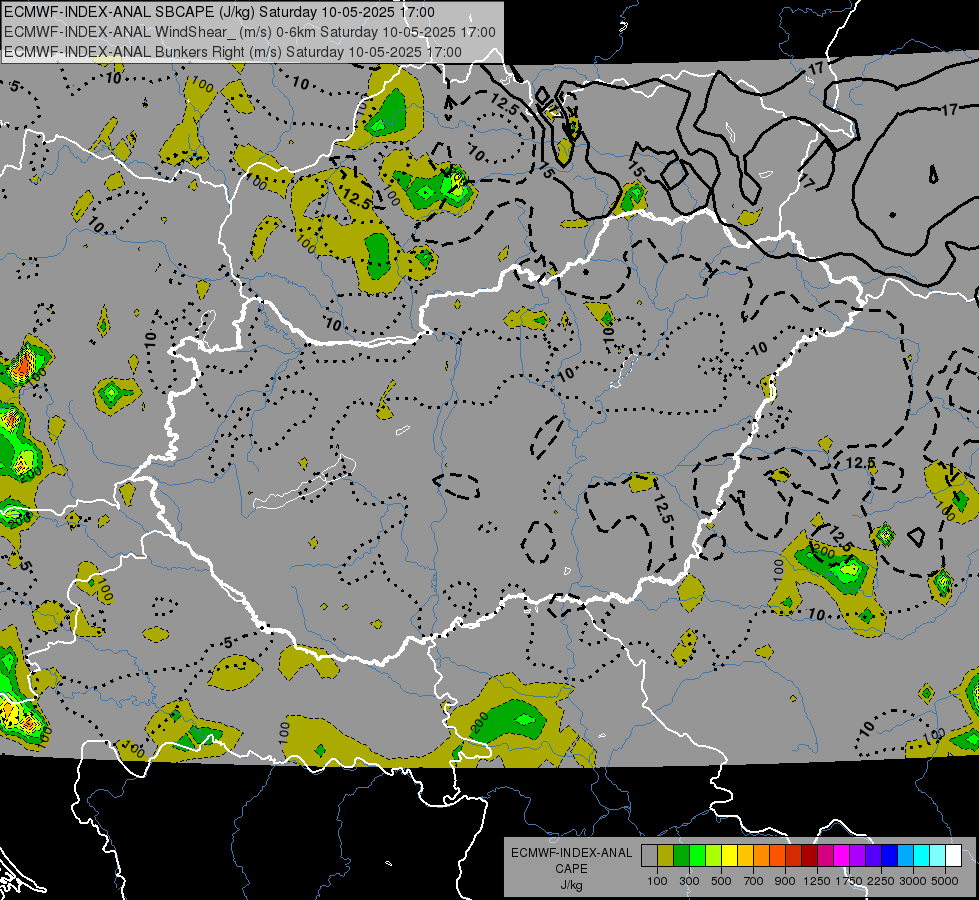This screenshot has width=979, height=900.
Task: Click the sky blue legend swatch
Action: point(905,856)
